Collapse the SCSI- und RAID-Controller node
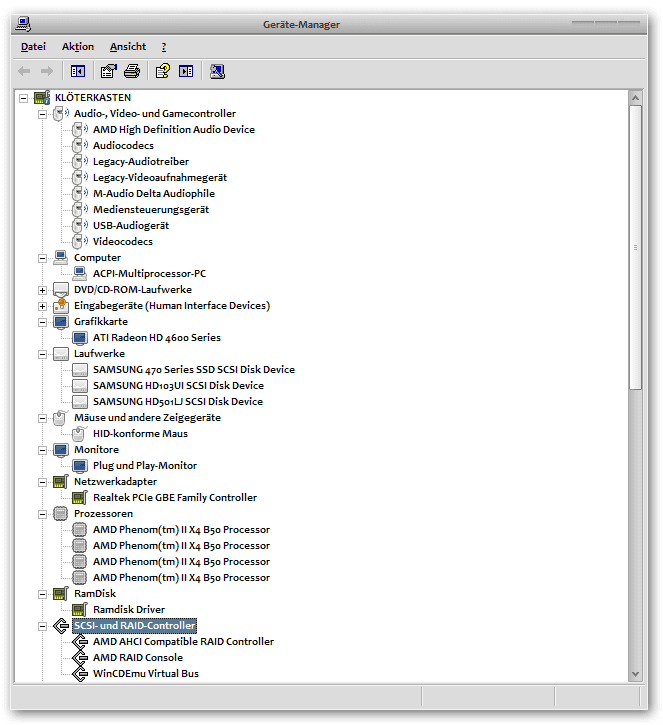Image resolution: width=663 pixels, height=725 pixels. 43,626
